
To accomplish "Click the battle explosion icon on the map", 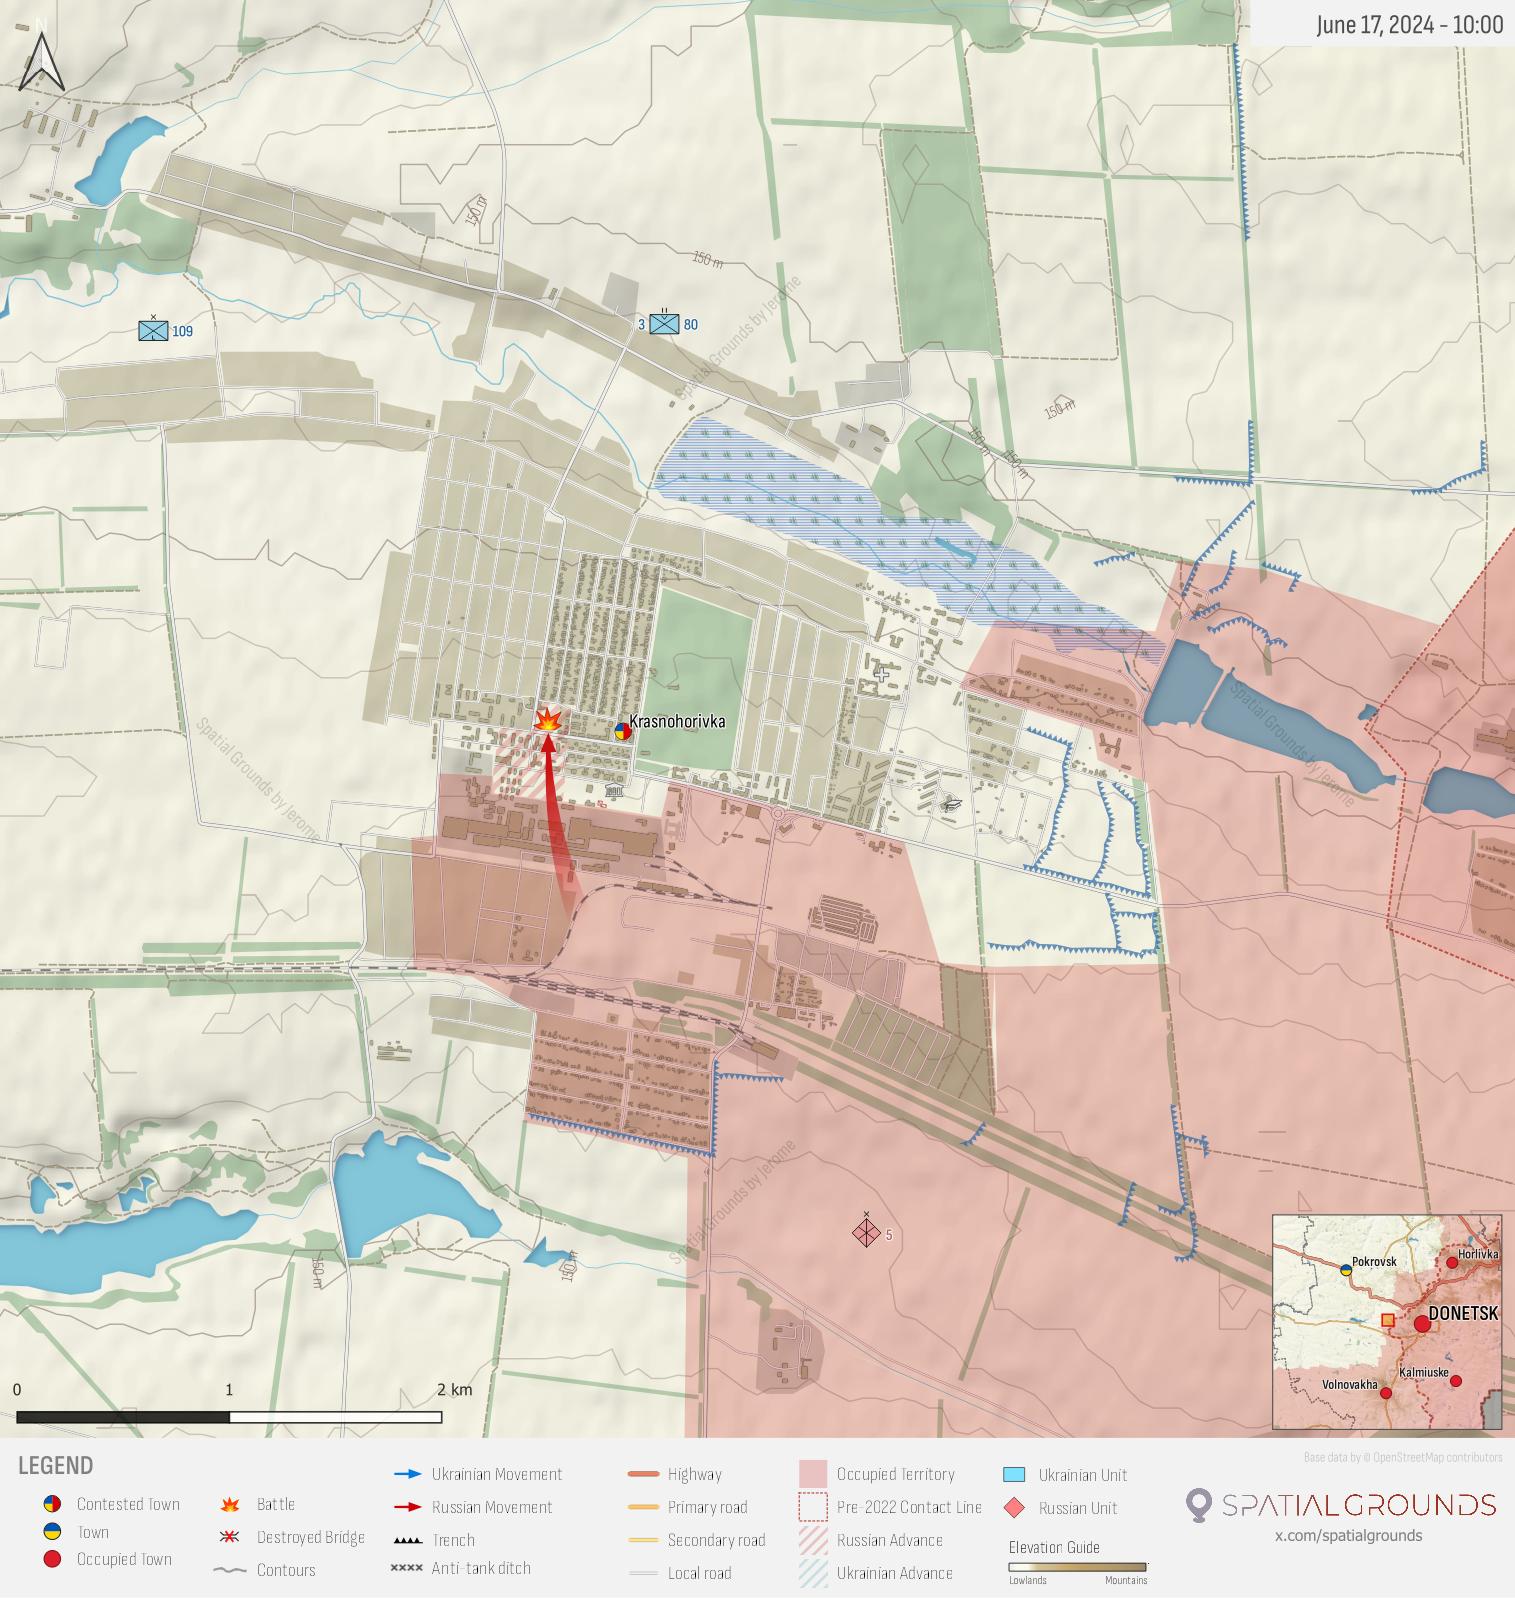I will point(547,719).
